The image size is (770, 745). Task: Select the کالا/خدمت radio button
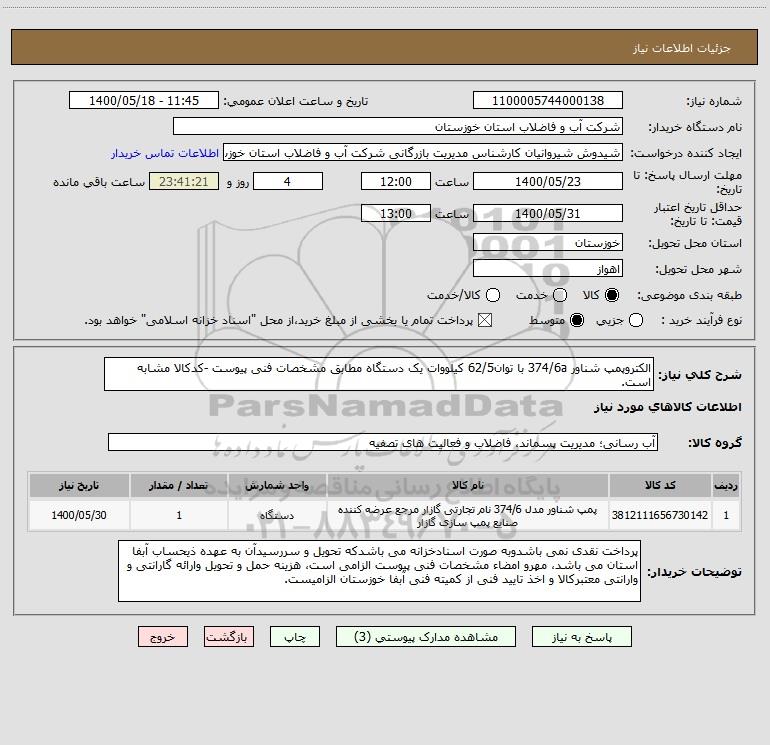(493, 295)
